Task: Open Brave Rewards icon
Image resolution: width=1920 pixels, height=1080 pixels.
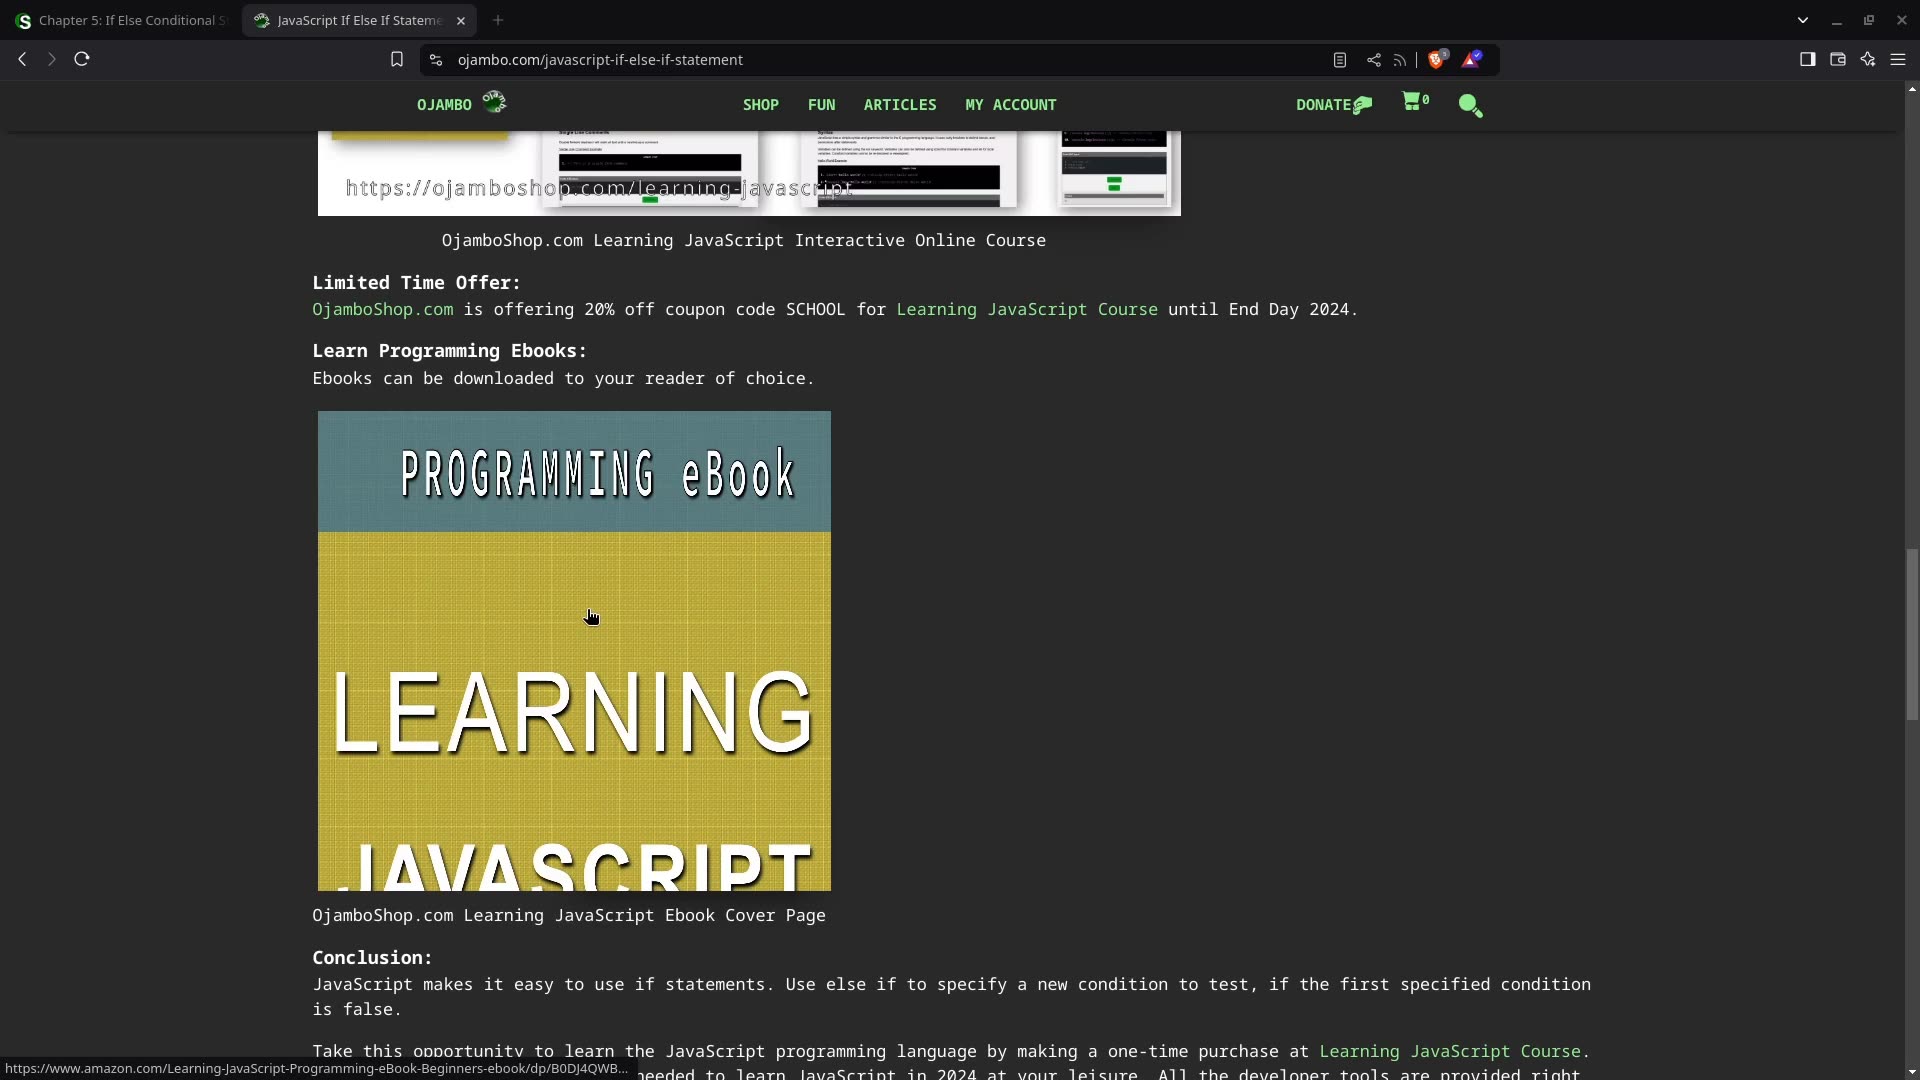Action: coord(1471,60)
